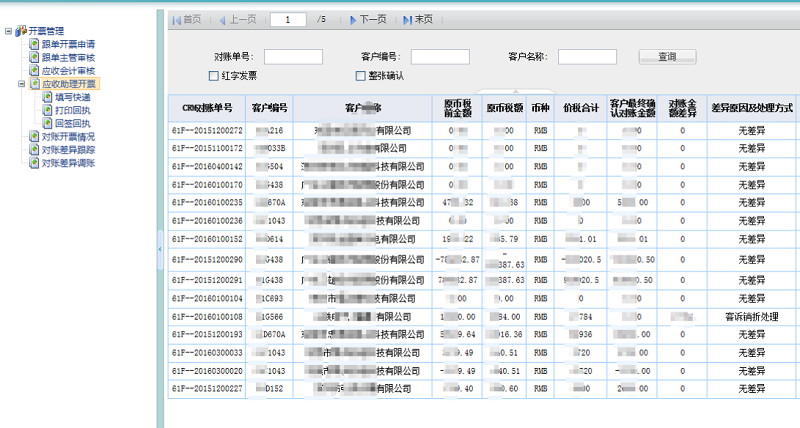Screen dimensions: 800x428
Task: Select row 61F--20160100235
Action: tap(482, 203)
